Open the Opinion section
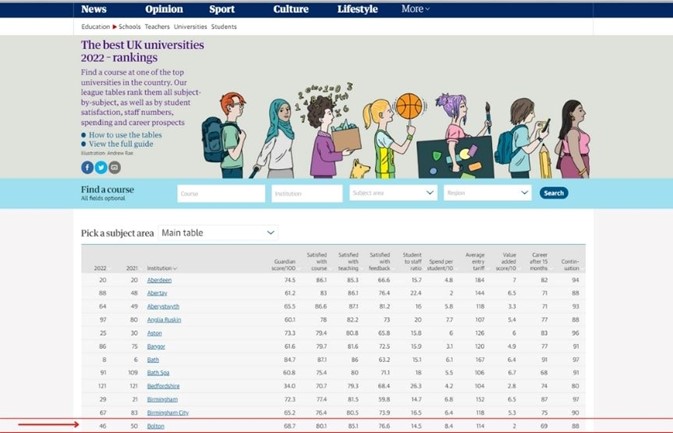This screenshot has width=673, height=433. click(x=164, y=9)
